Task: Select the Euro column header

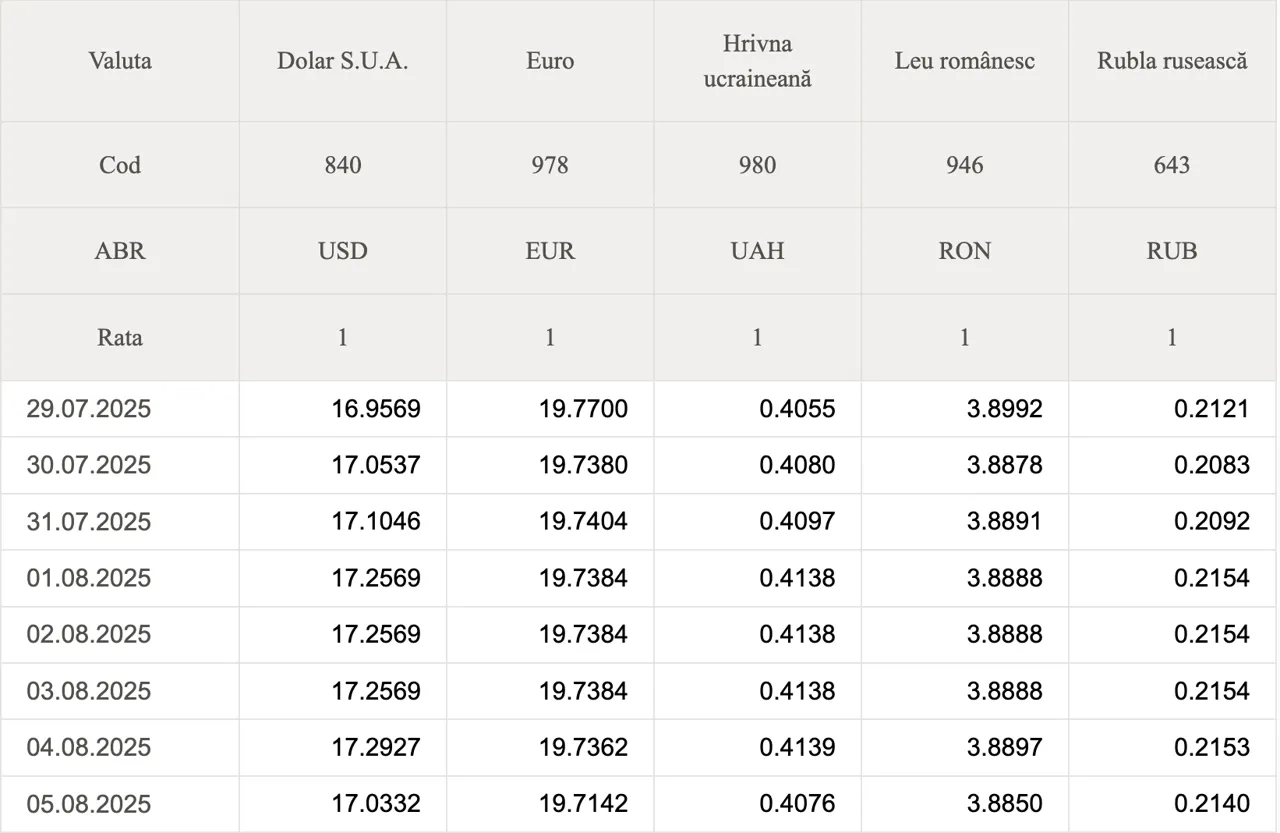Action: pos(550,61)
